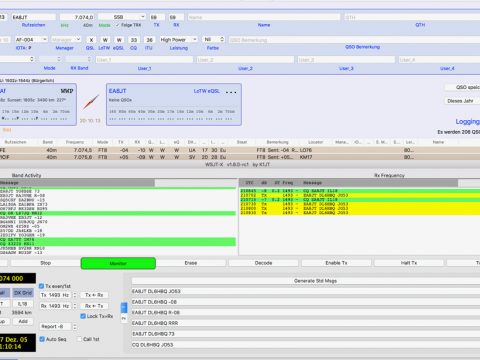Toggle Tx even/1st checkbox
This screenshot has width=480, height=360.
click(41, 286)
